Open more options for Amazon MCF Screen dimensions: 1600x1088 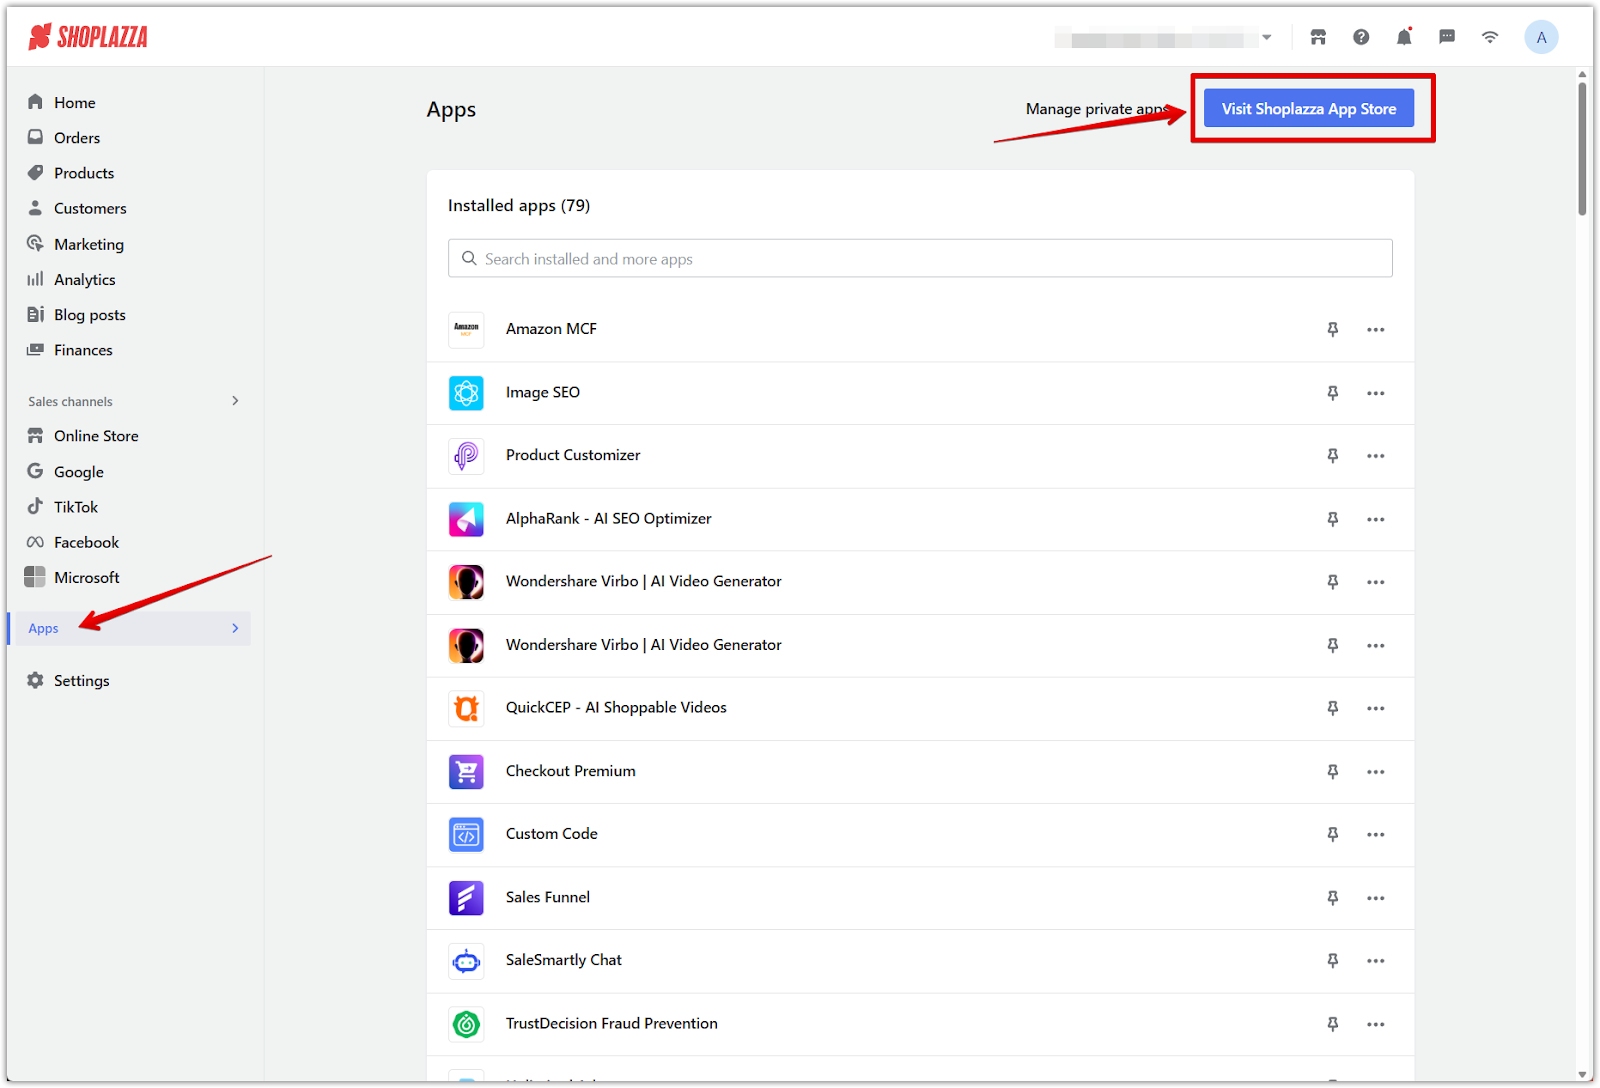[x=1376, y=329]
